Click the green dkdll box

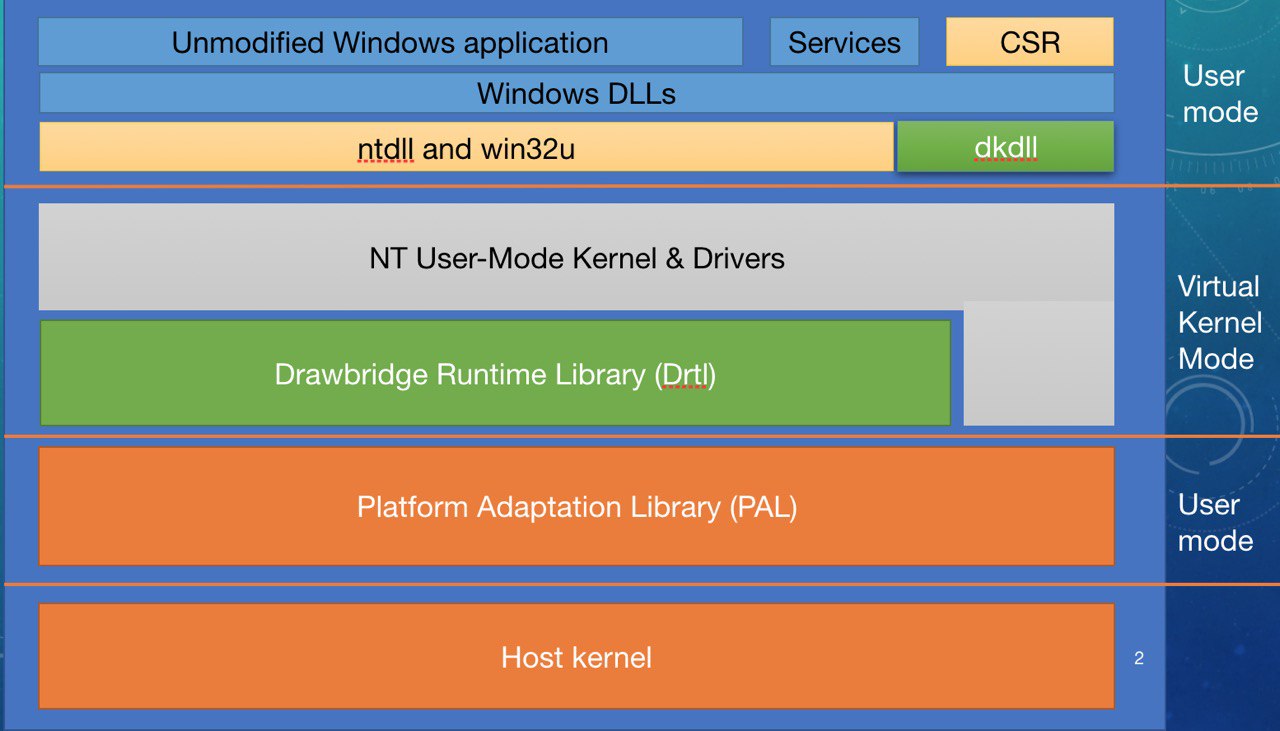[x=1005, y=147]
